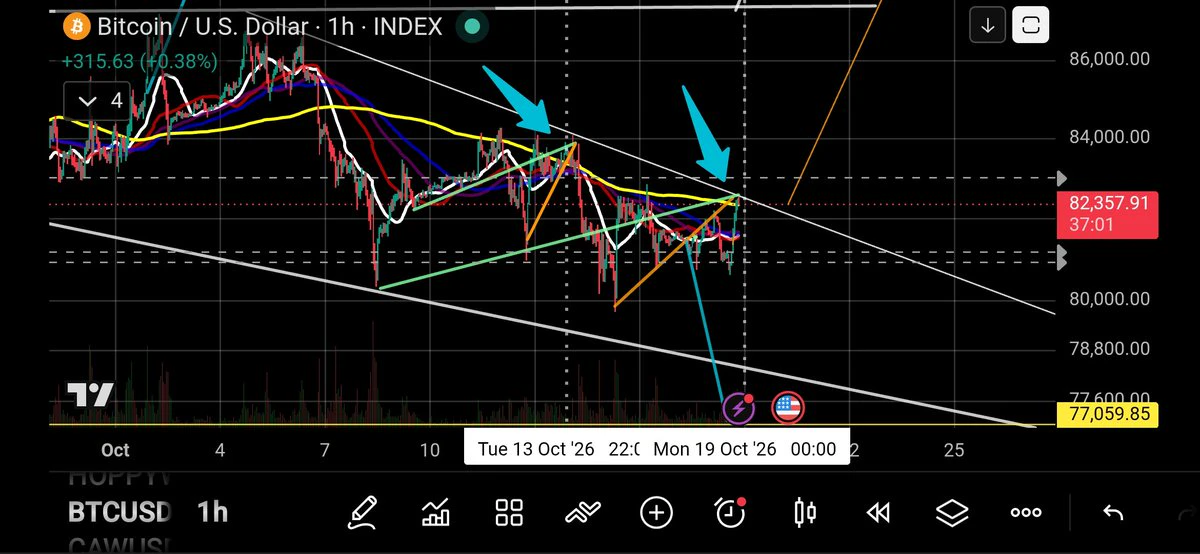The height and width of the screenshot is (554, 1200).
Task: Click the 78,800.00 price axis label
Action: coord(1109,349)
